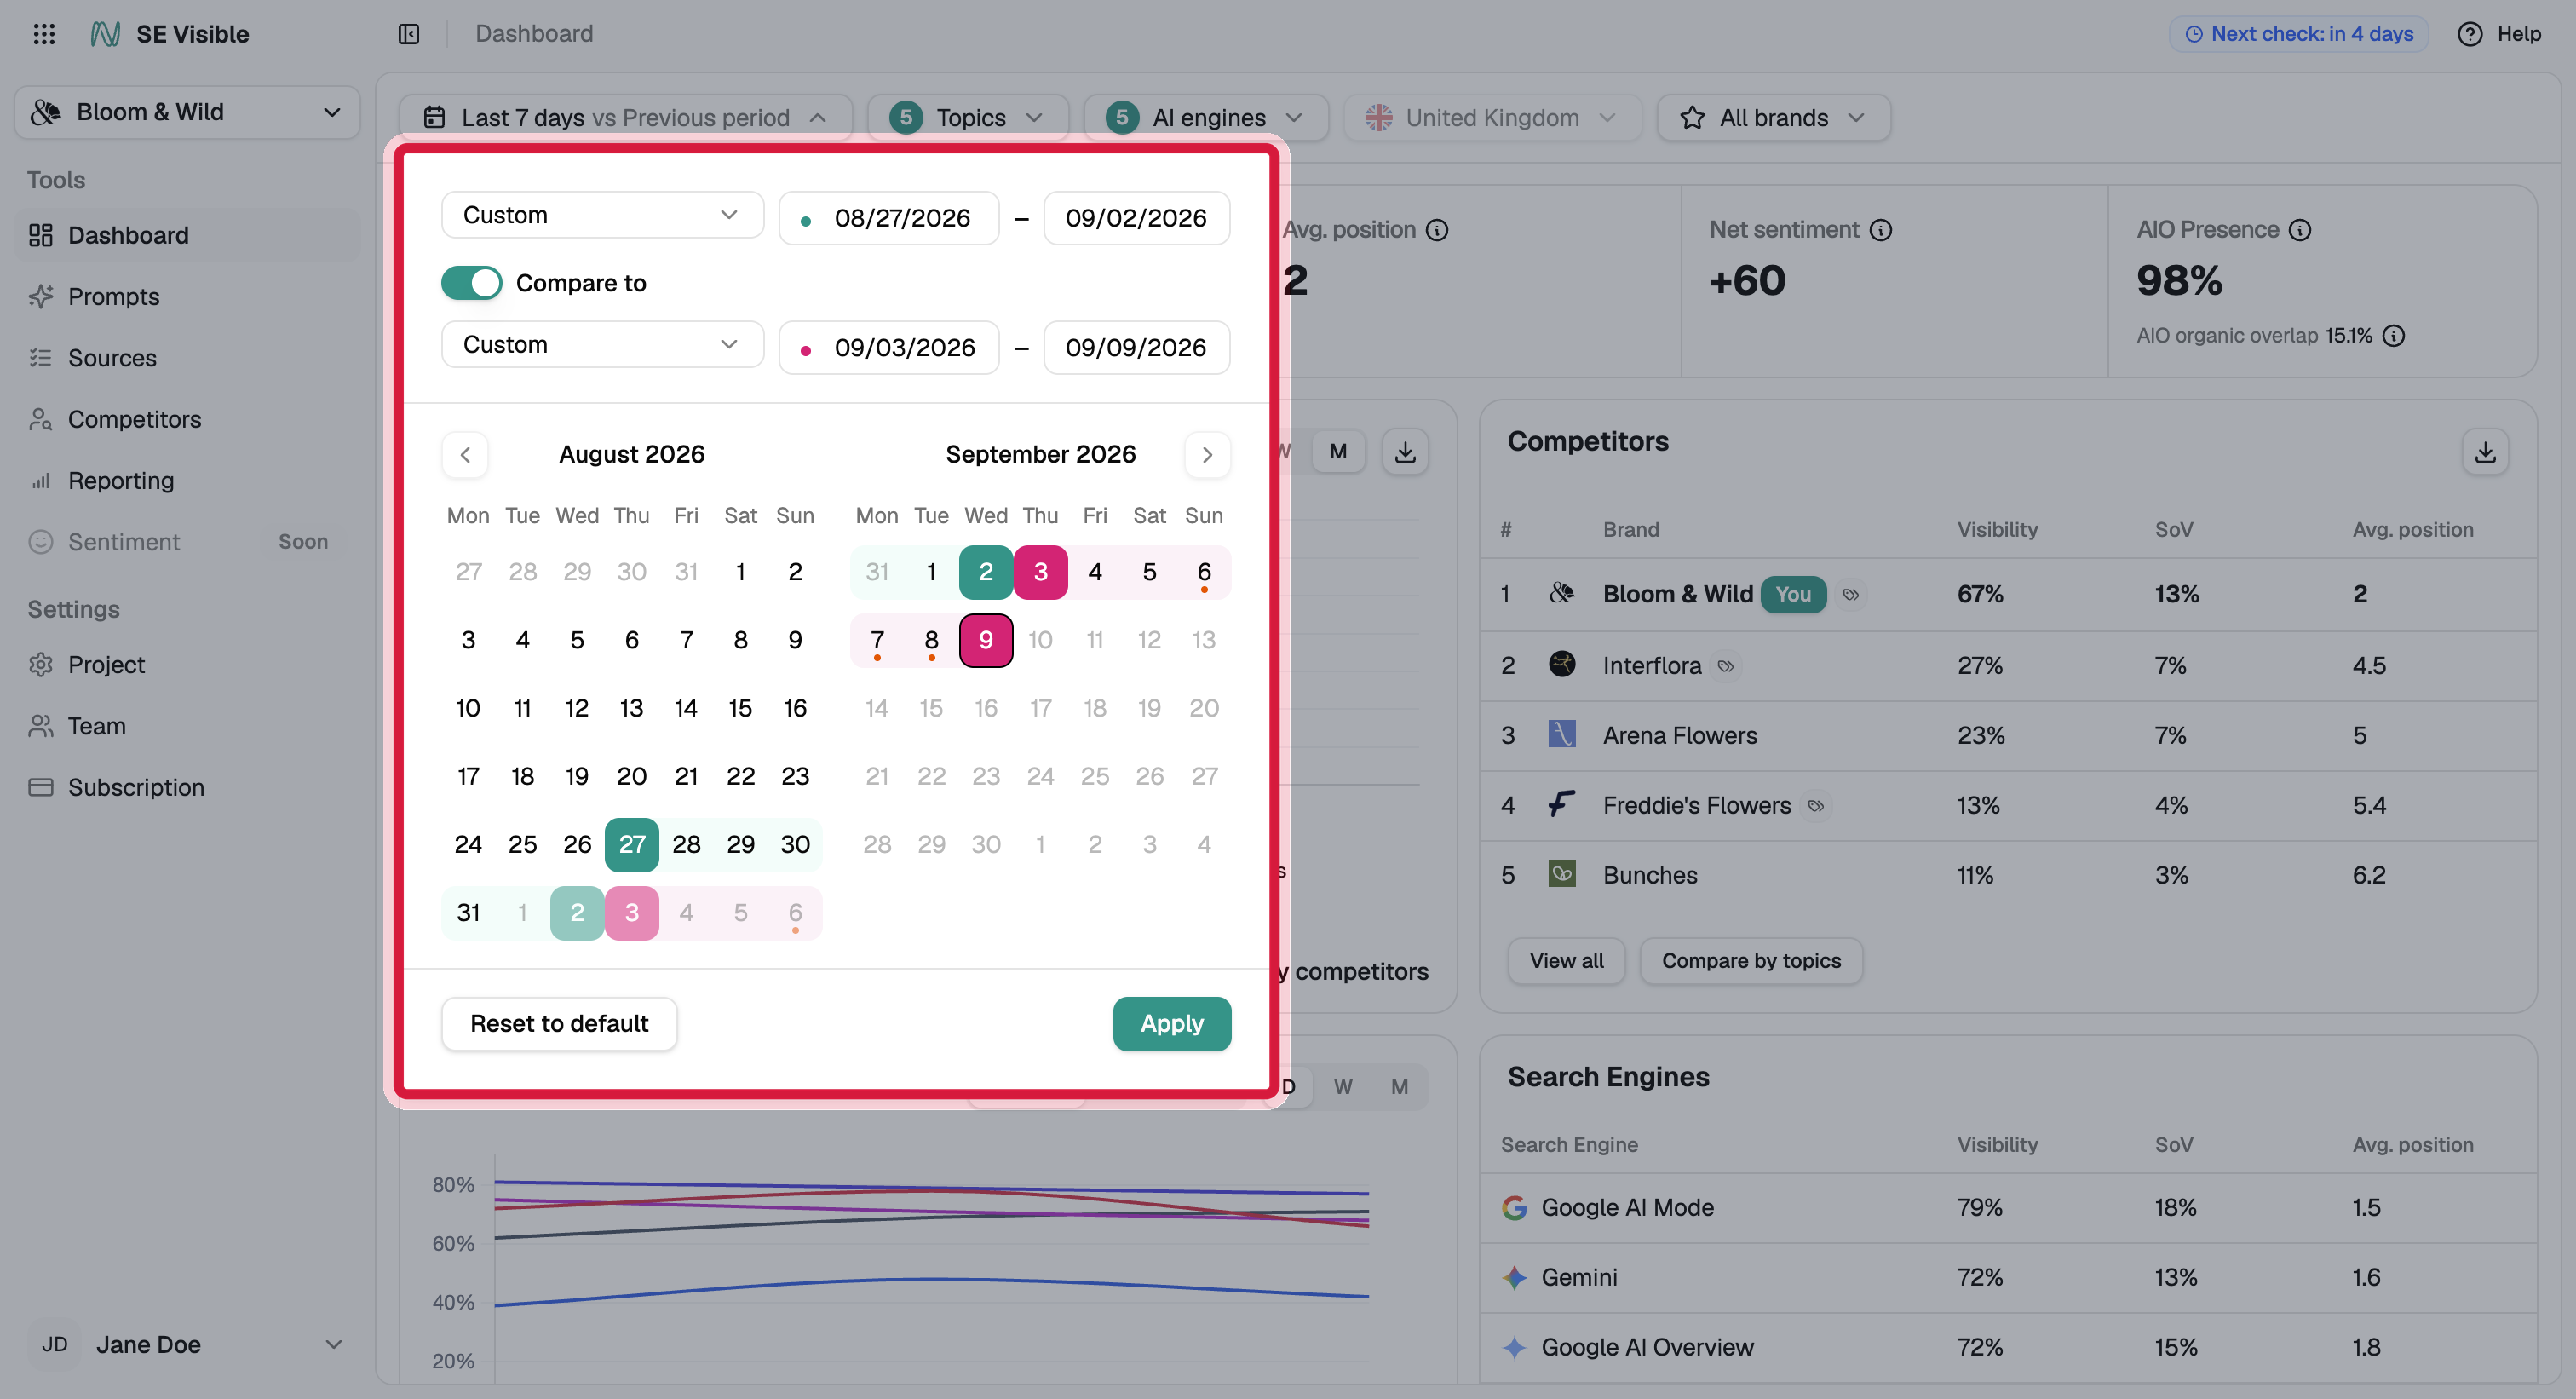Open the first Custom period dropdown
Viewport: 2576px width, 1399px height.
[602, 215]
